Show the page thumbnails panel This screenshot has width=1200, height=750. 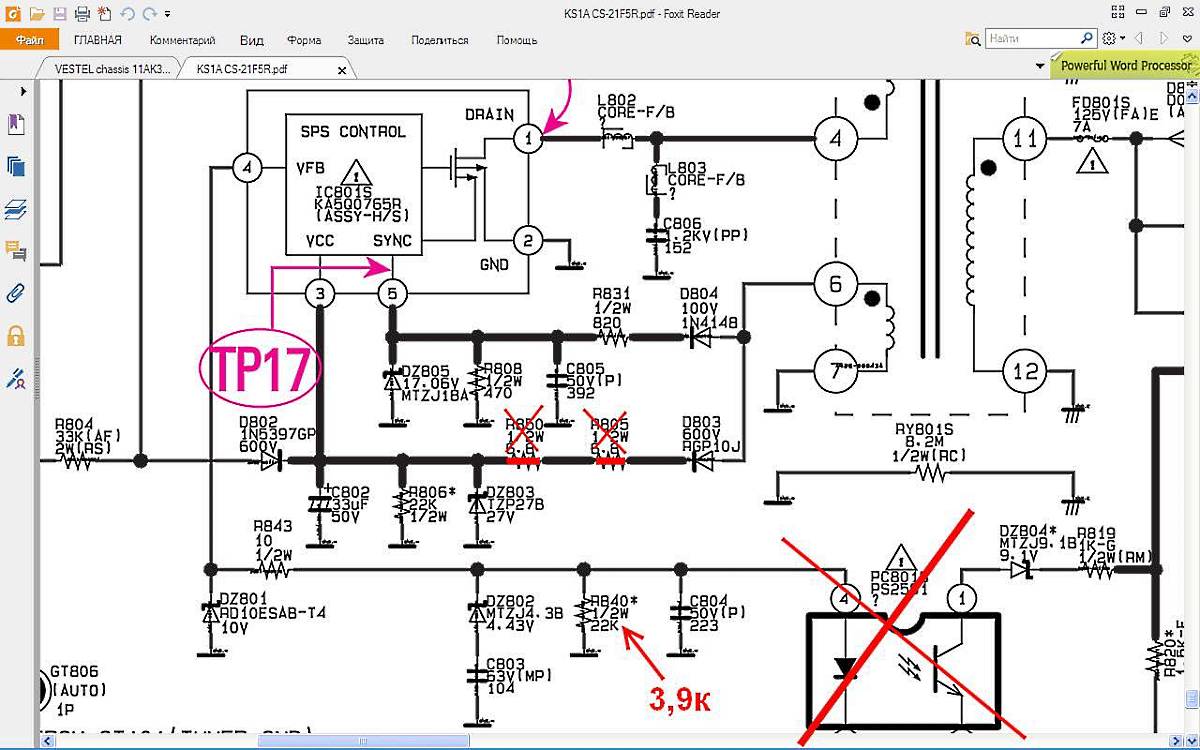[16, 167]
